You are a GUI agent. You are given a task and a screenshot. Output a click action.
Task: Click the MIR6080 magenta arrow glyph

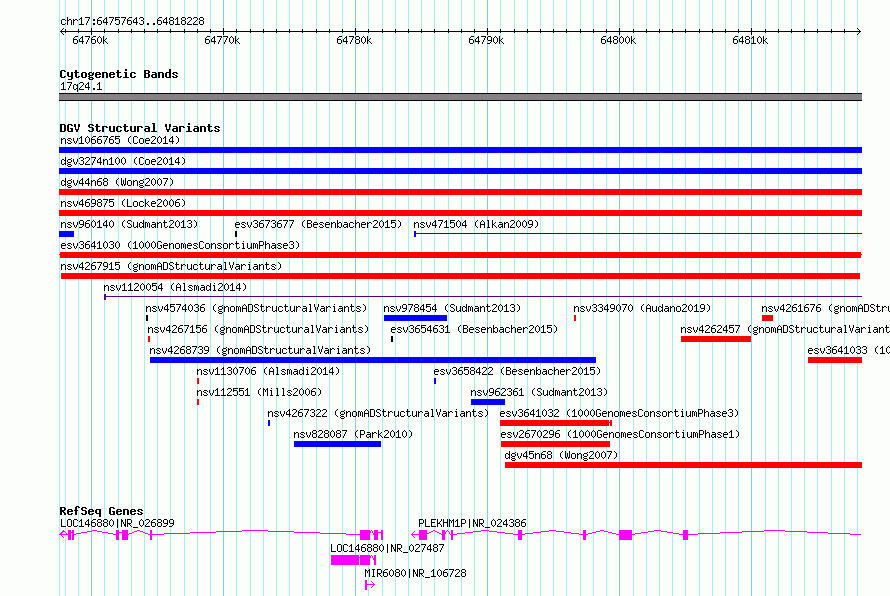click(x=370, y=585)
